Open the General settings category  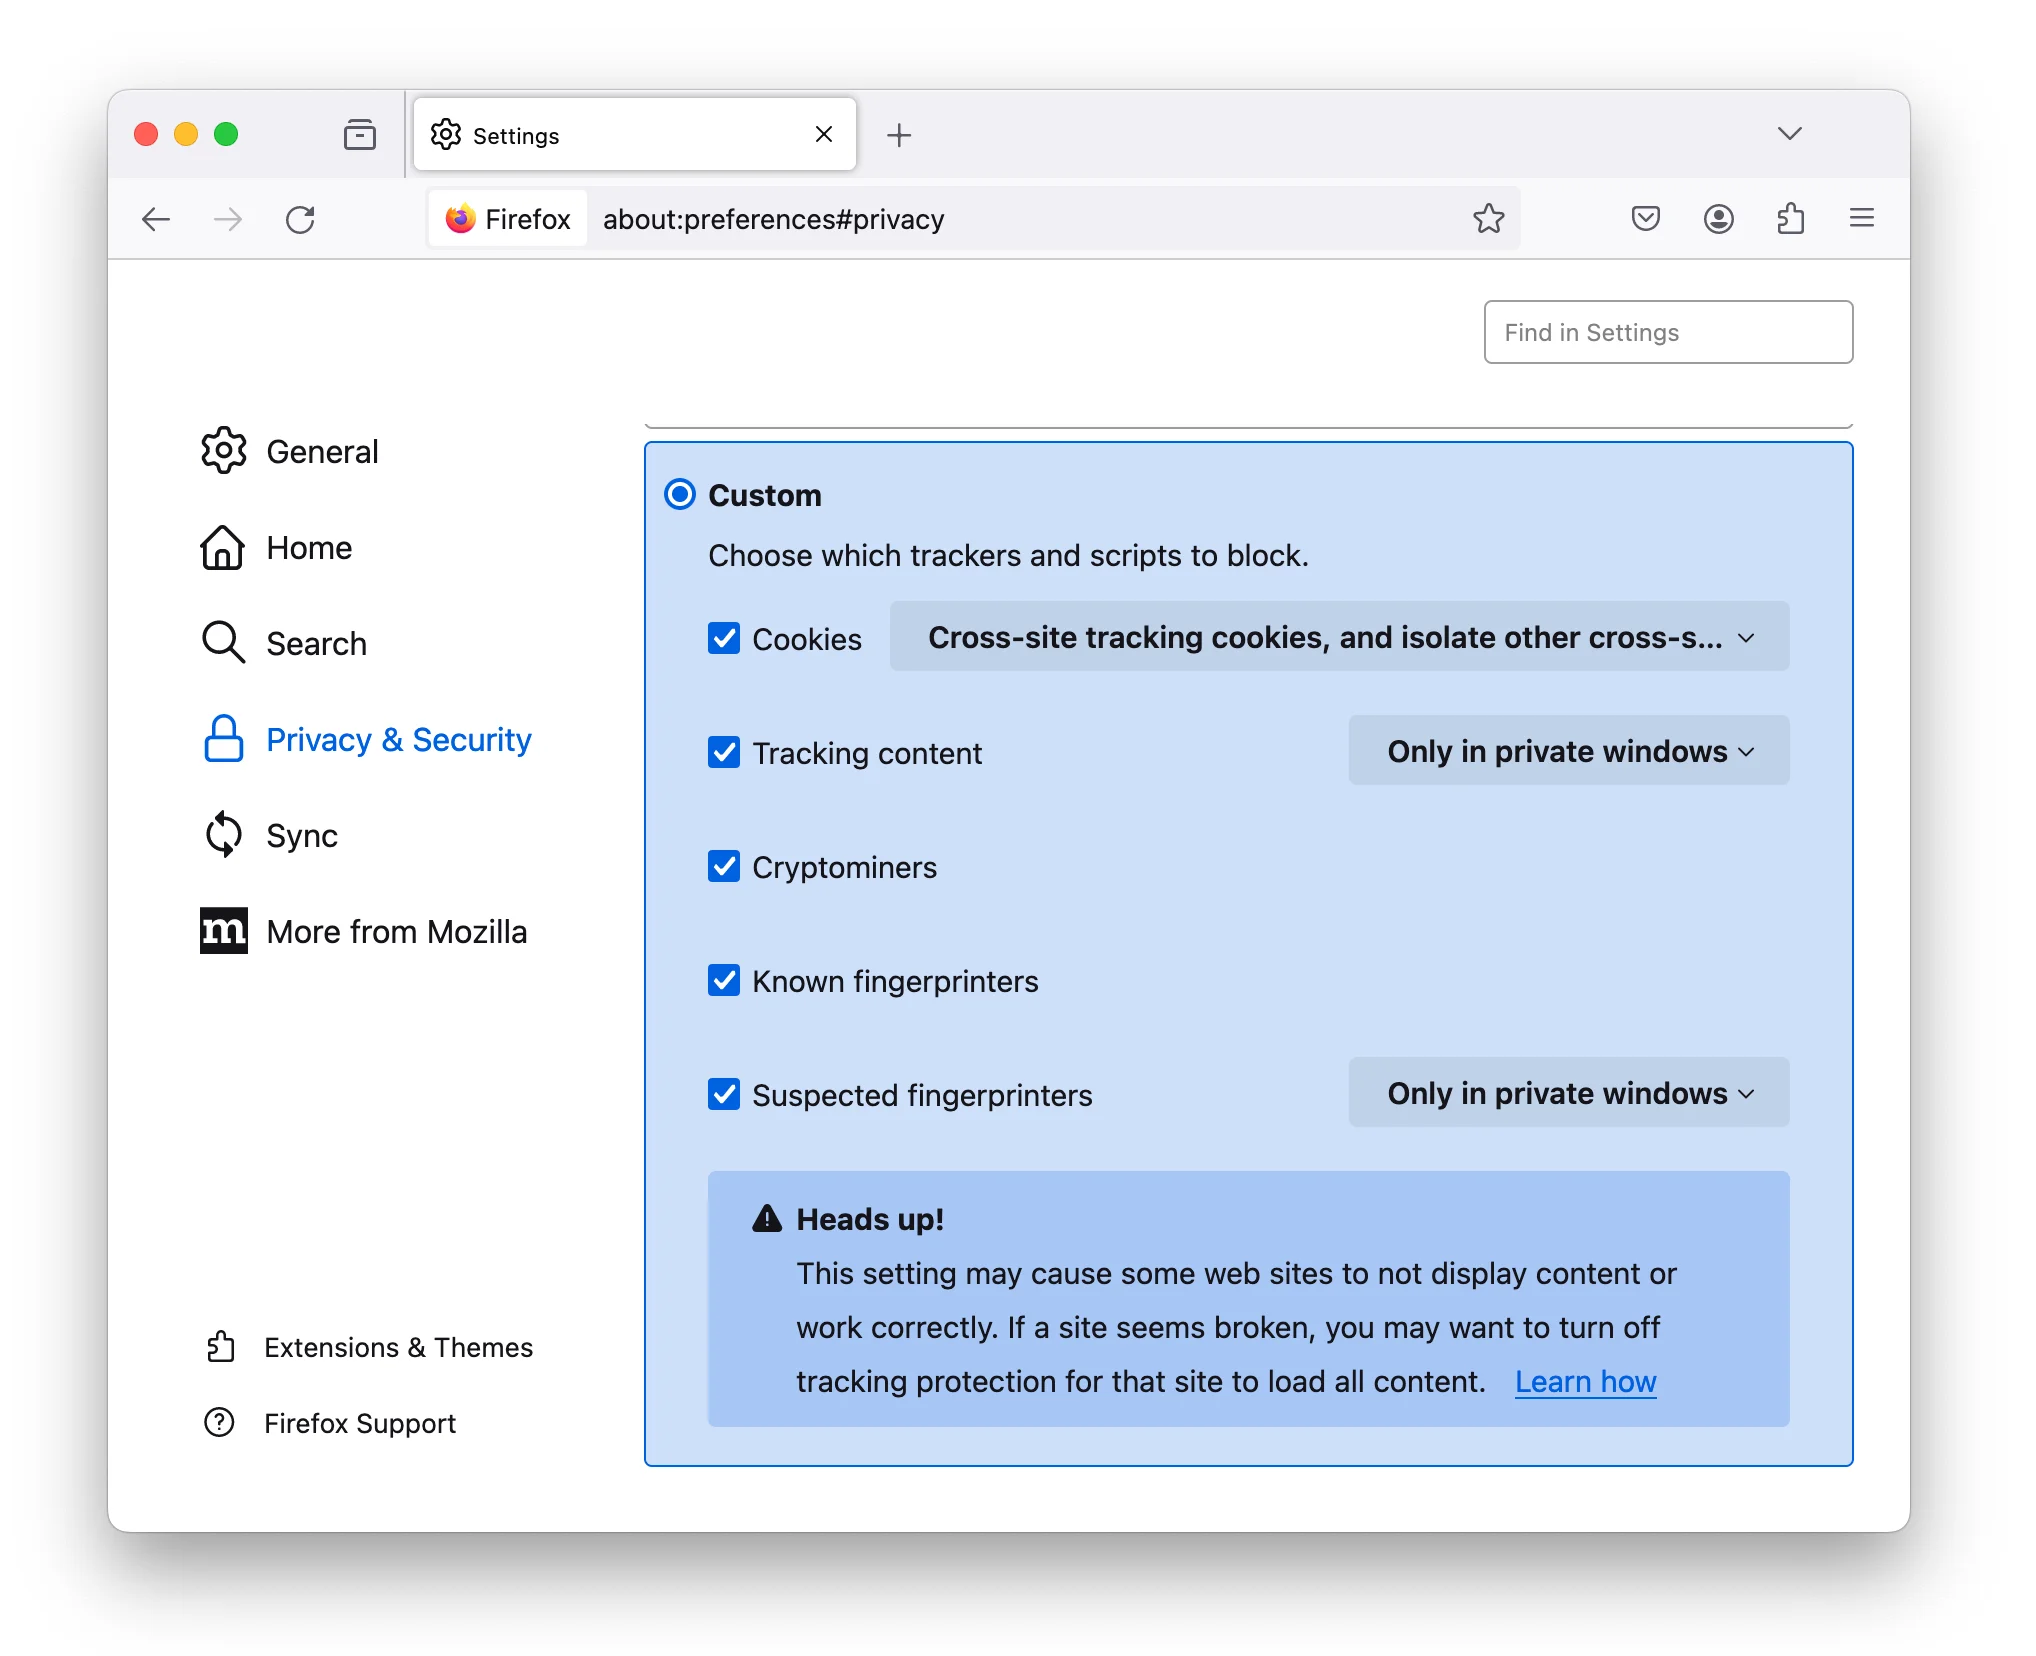point(290,451)
